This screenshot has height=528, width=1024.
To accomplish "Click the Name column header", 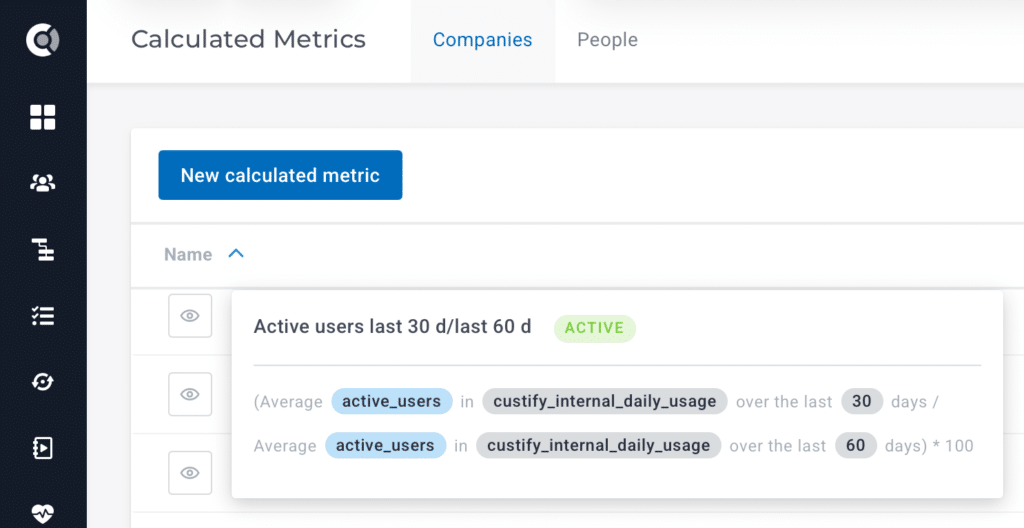I will [x=188, y=254].
